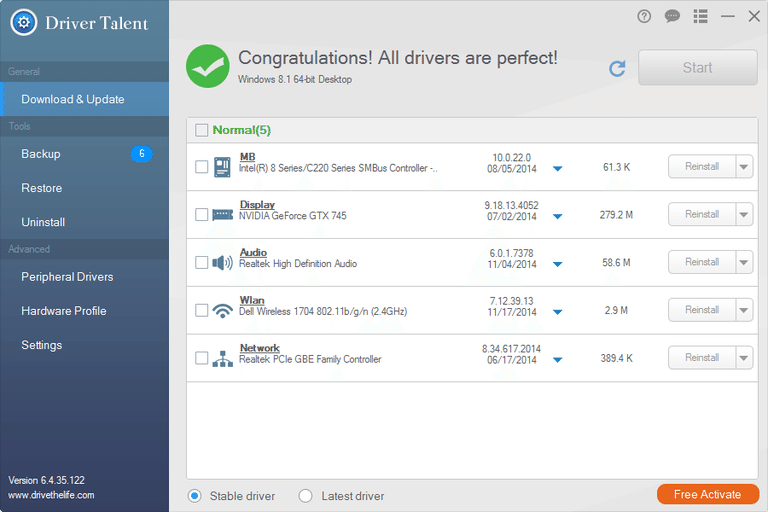
Task: Open Reinstall arrow menu in Network row
Action: (744, 358)
